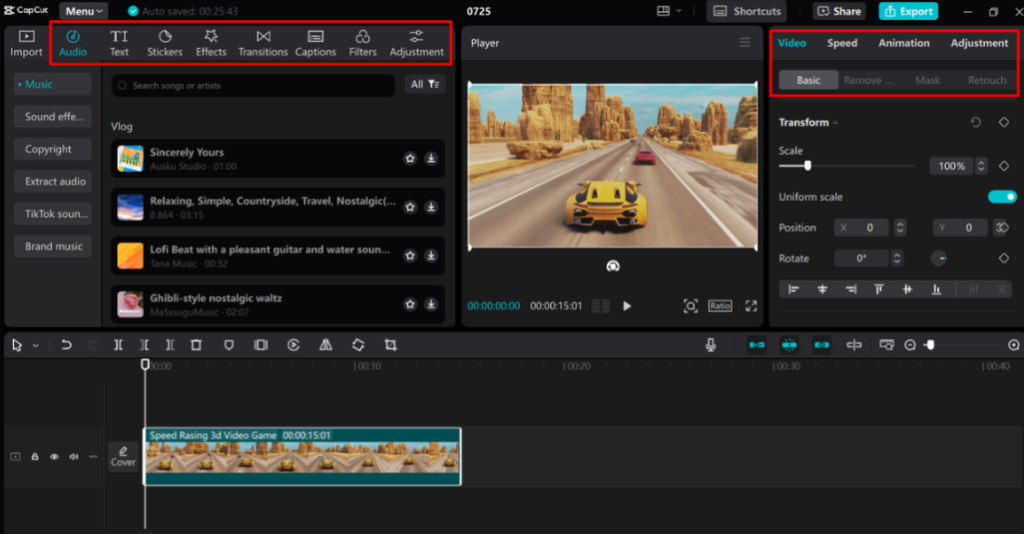Switch to the right-panel Adjustment tab

point(979,43)
